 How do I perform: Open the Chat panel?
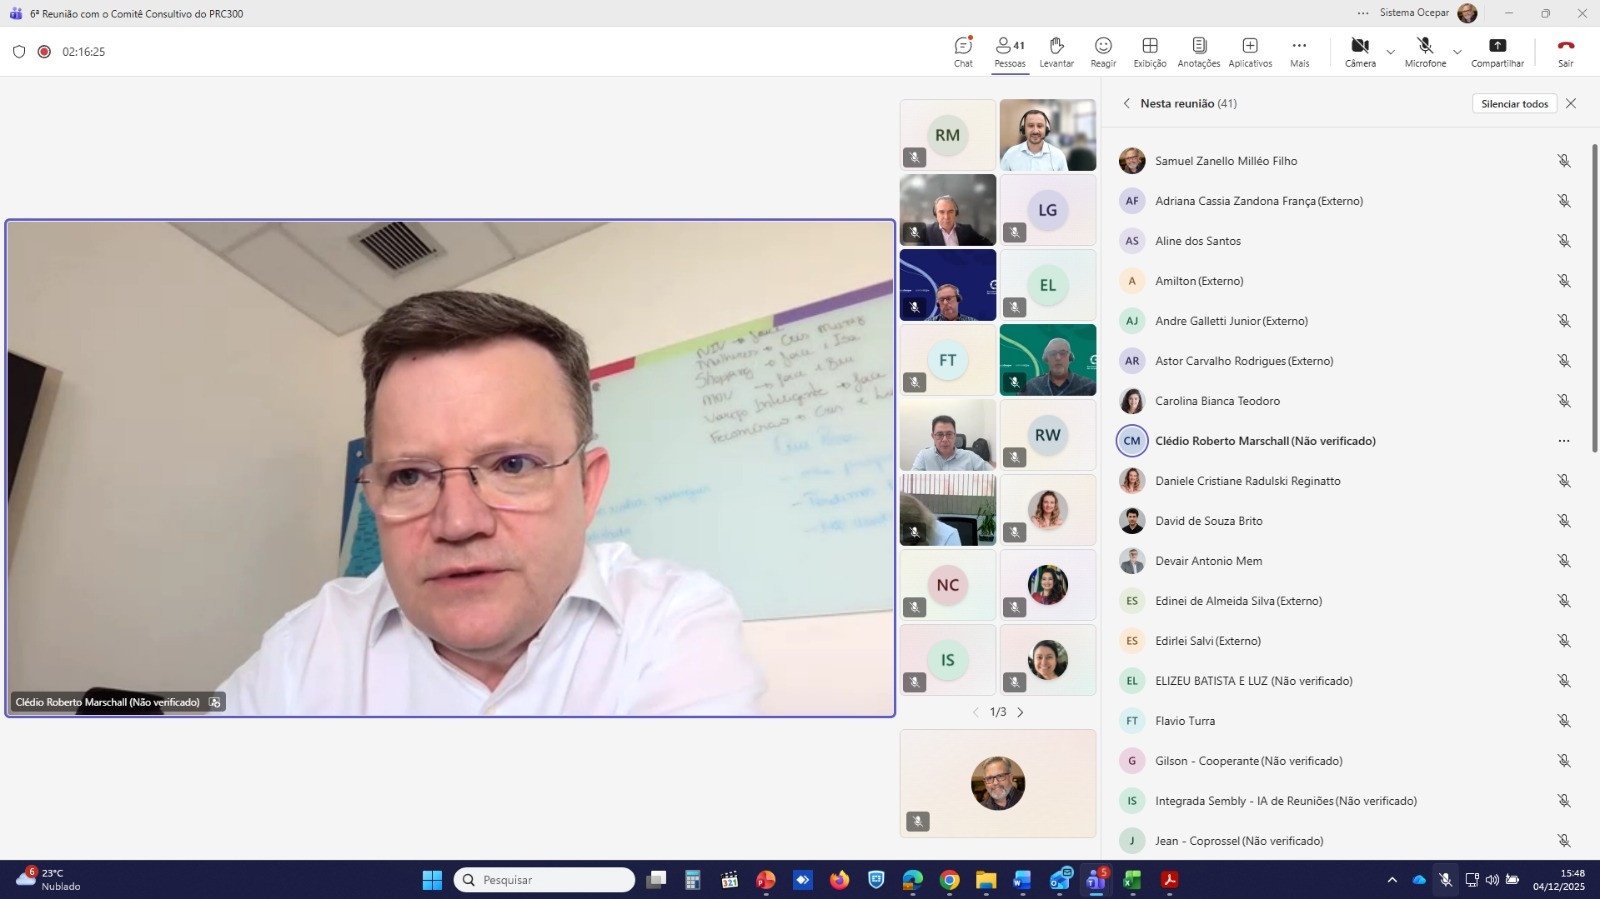tap(963, 52)
